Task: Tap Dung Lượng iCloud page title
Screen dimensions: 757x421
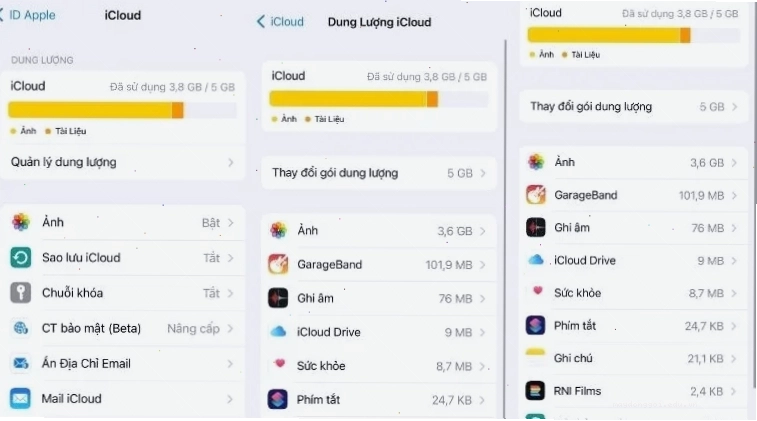Action: (x=379, y=22)
